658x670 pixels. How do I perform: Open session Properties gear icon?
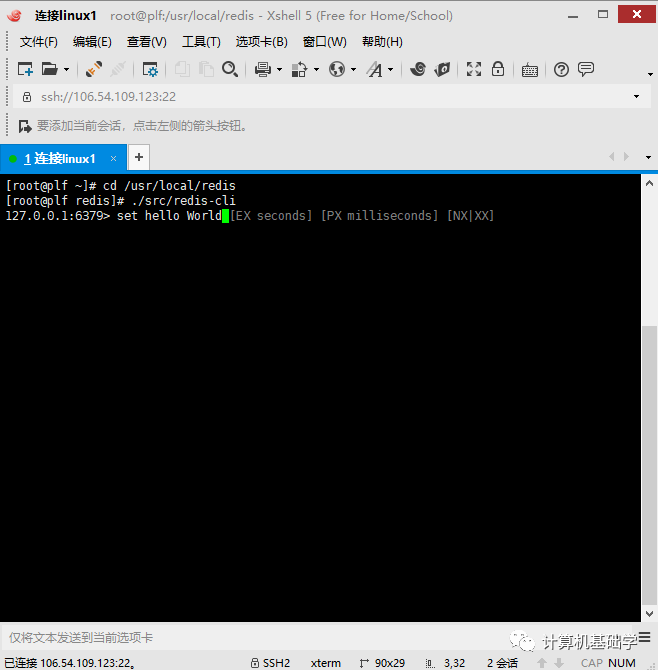(x=150, y=69)
